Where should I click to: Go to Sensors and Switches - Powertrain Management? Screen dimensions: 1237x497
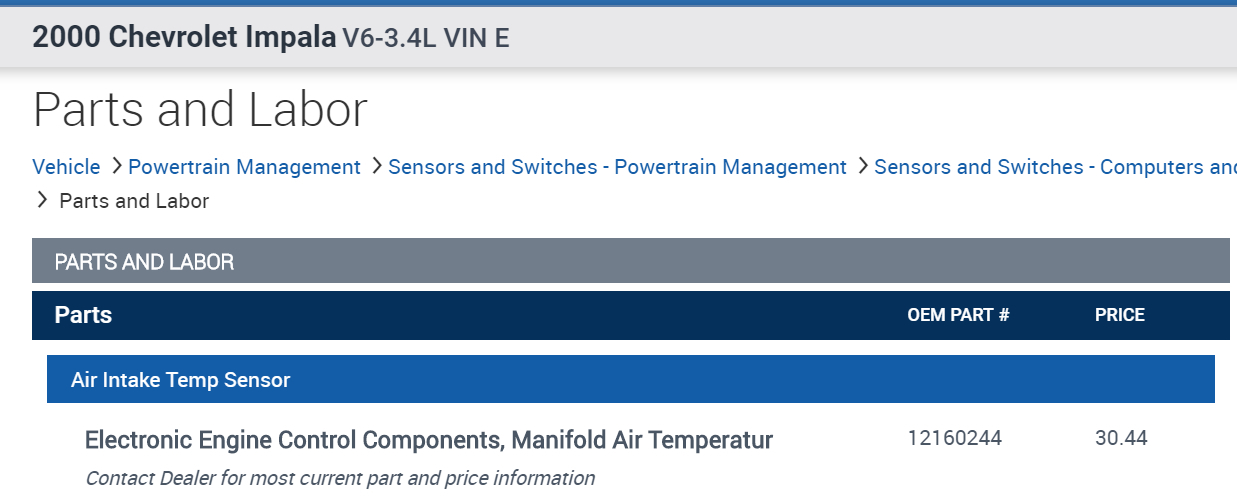pyautogui.click(x=617, y=167)
